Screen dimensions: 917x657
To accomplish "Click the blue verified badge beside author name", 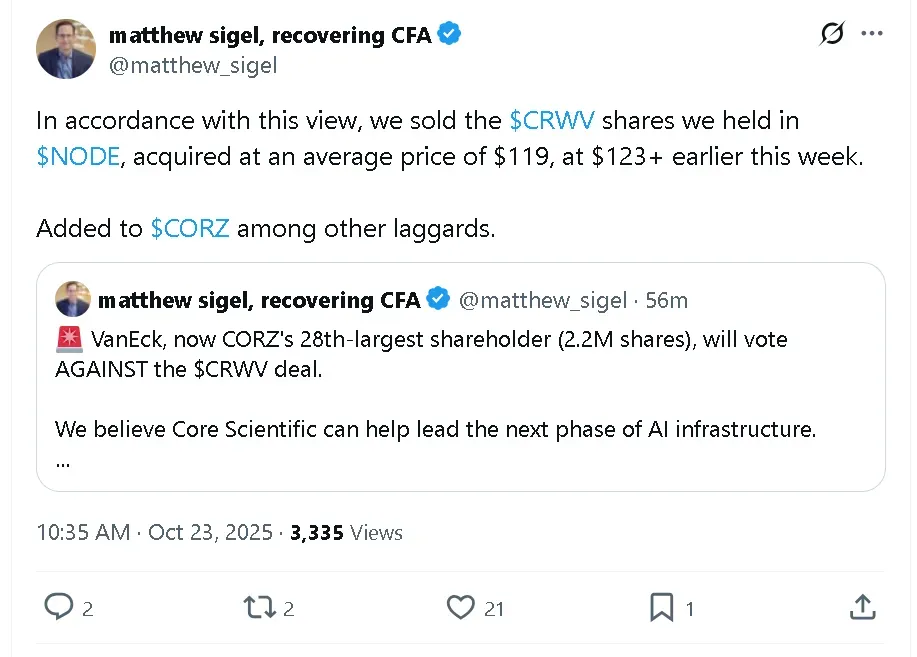I will tap(450, 35).
